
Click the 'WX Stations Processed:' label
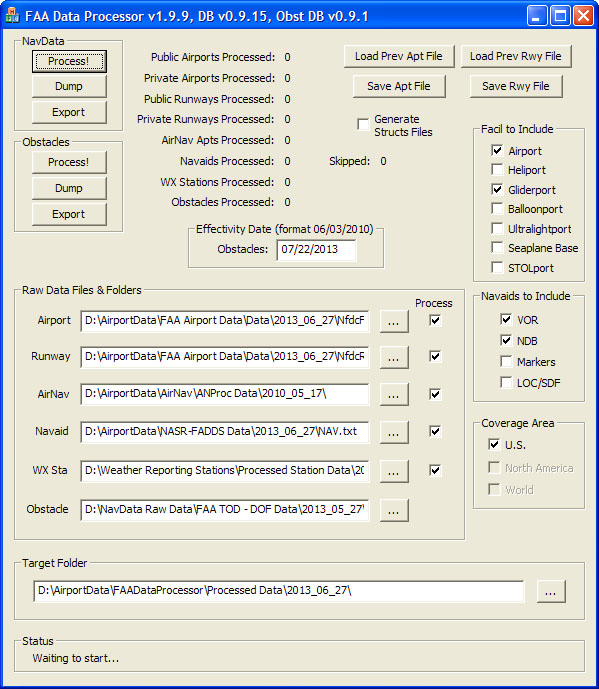click(x=217, y=182)
